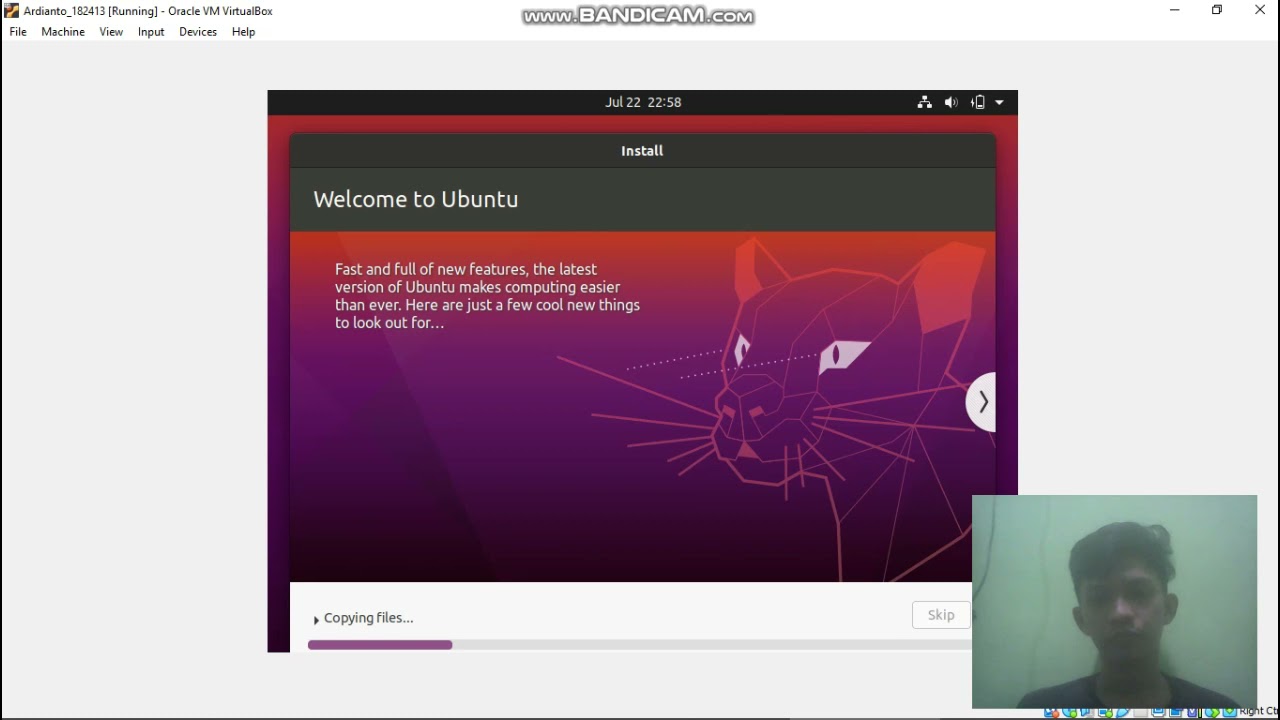Open the Ubuntu system menu arrow
This screenshot has height=720, width=1280.
coord(999,102)
